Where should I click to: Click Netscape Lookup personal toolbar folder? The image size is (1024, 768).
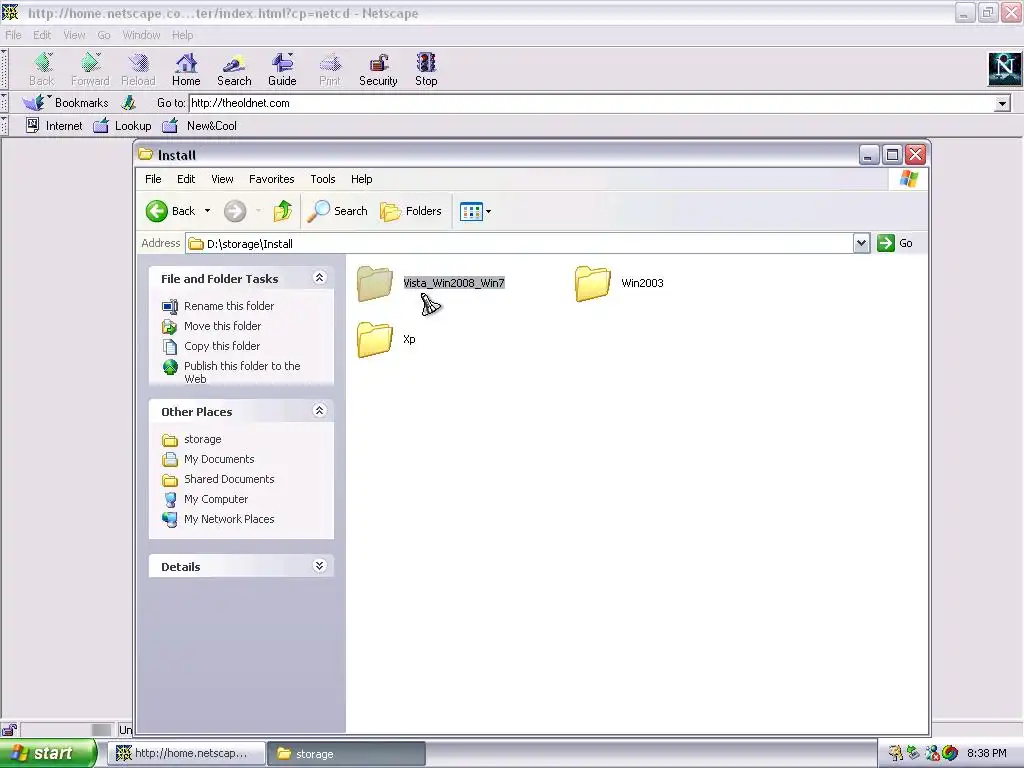pyautogui.click(x=122, y=125)
